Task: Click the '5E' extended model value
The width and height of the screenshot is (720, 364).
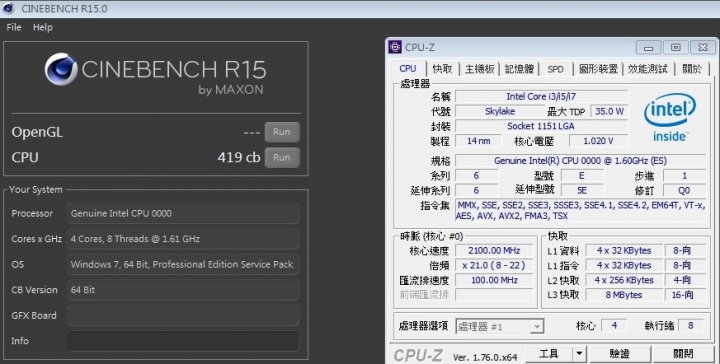Action: (x=582, y=190)
